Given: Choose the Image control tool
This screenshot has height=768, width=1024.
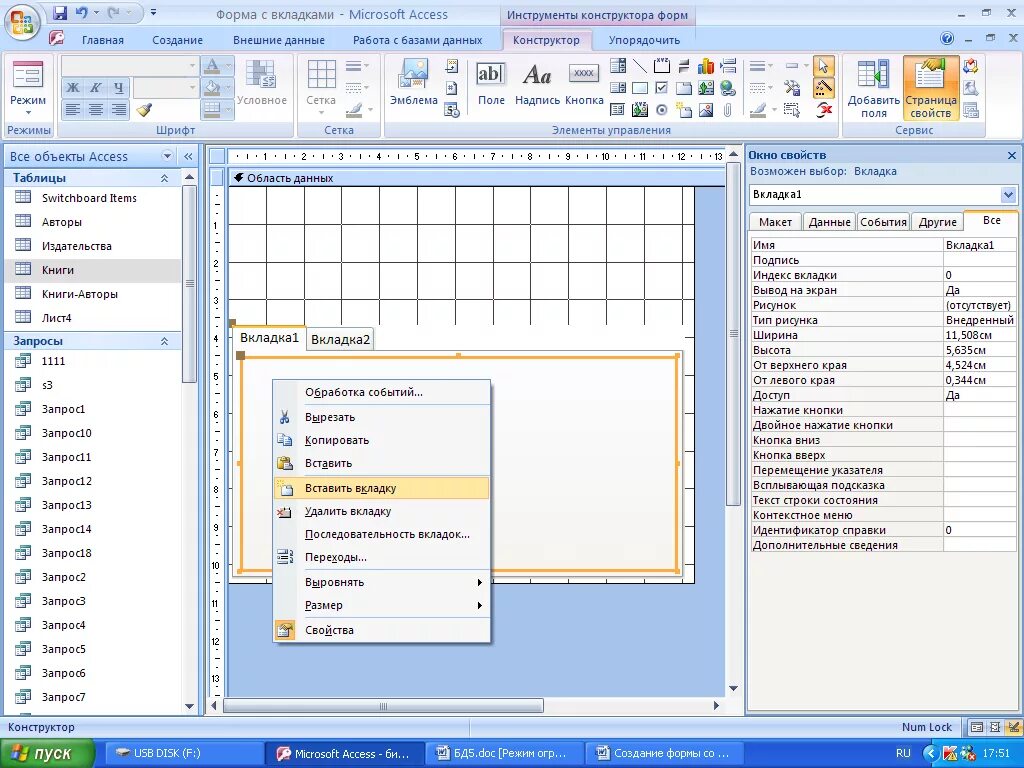Looking at the screenshot, I should (706, 110).
